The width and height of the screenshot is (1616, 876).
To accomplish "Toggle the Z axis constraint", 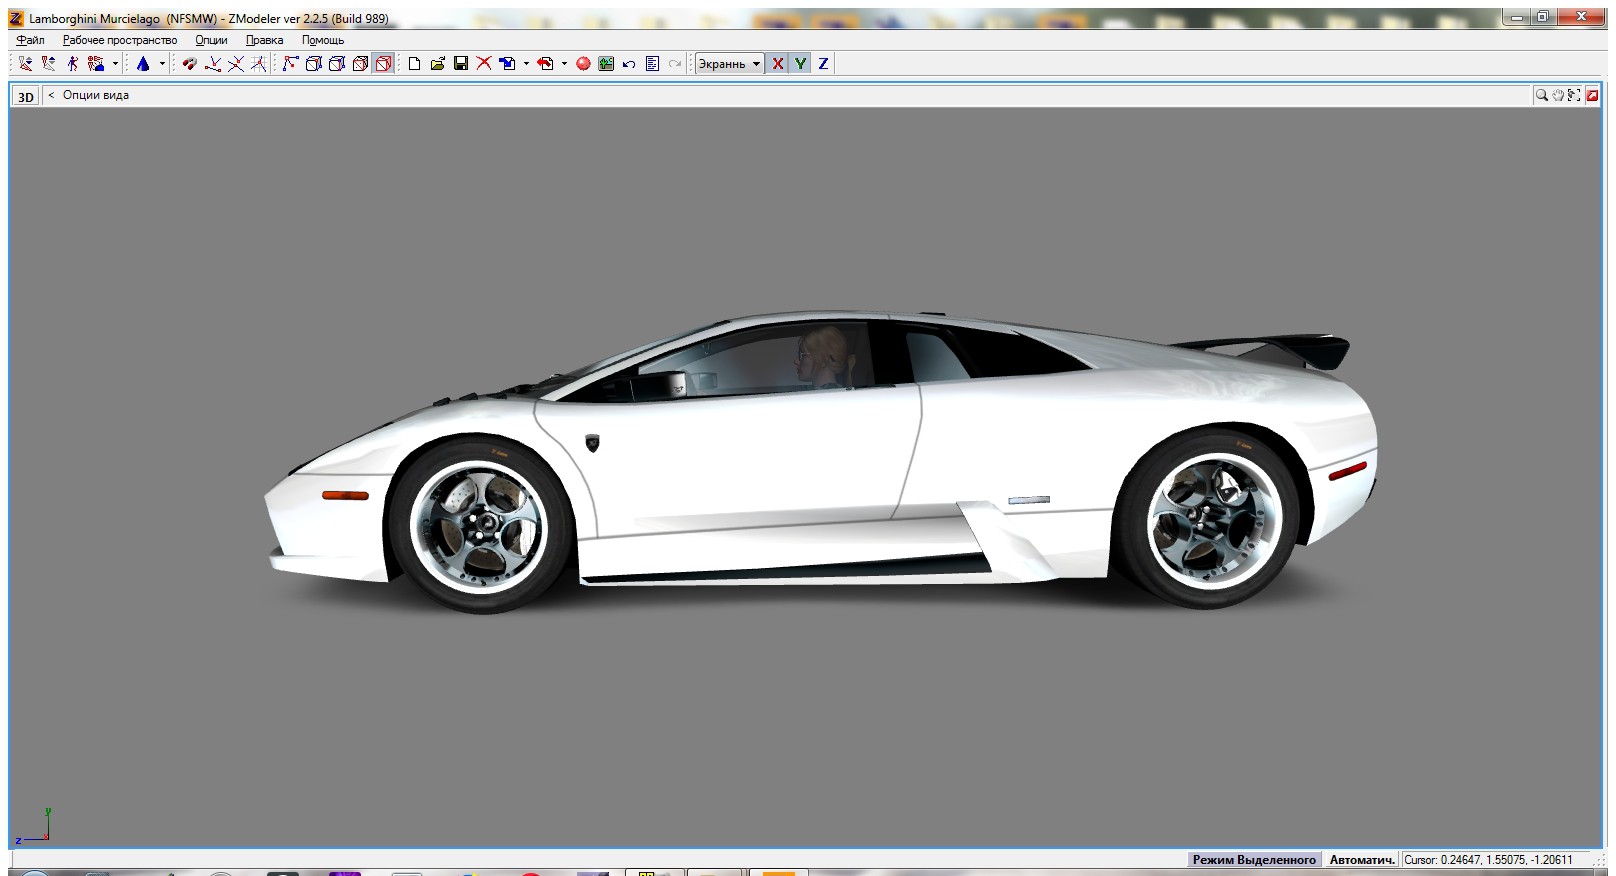I will 823,64.
